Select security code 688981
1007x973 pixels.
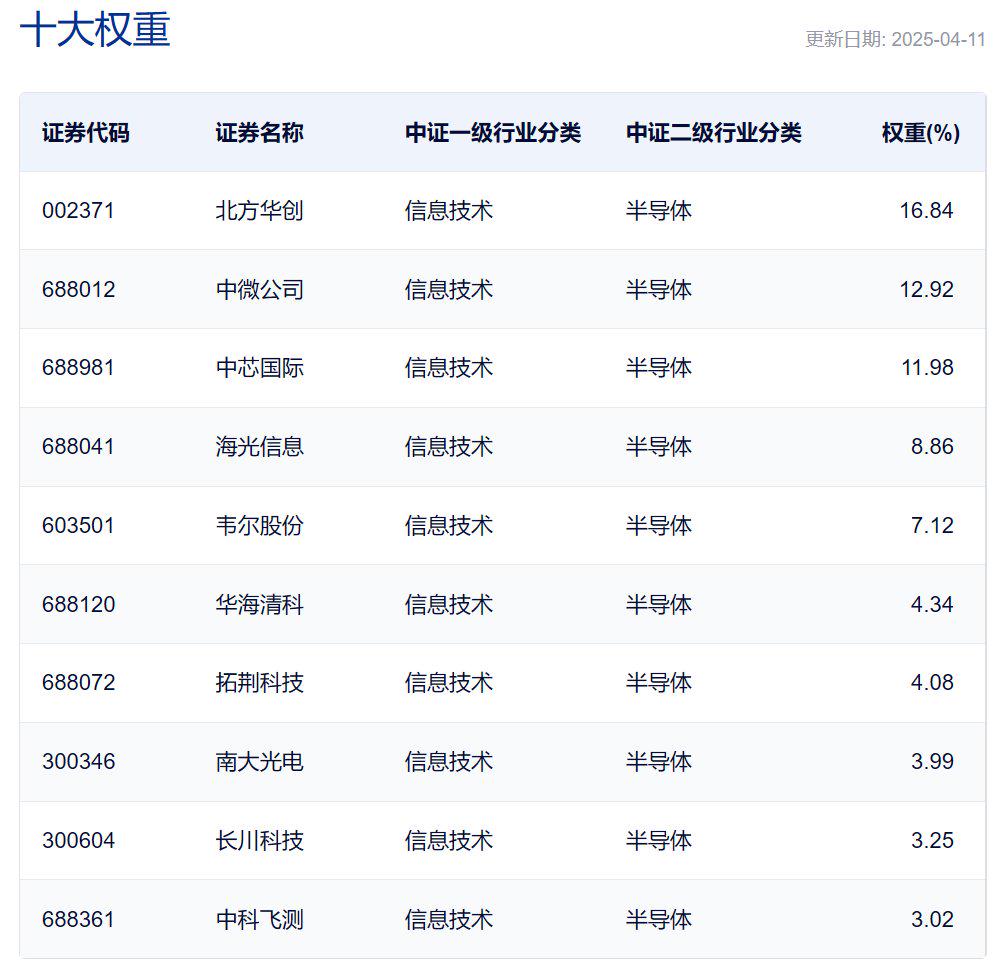(78, 368)
